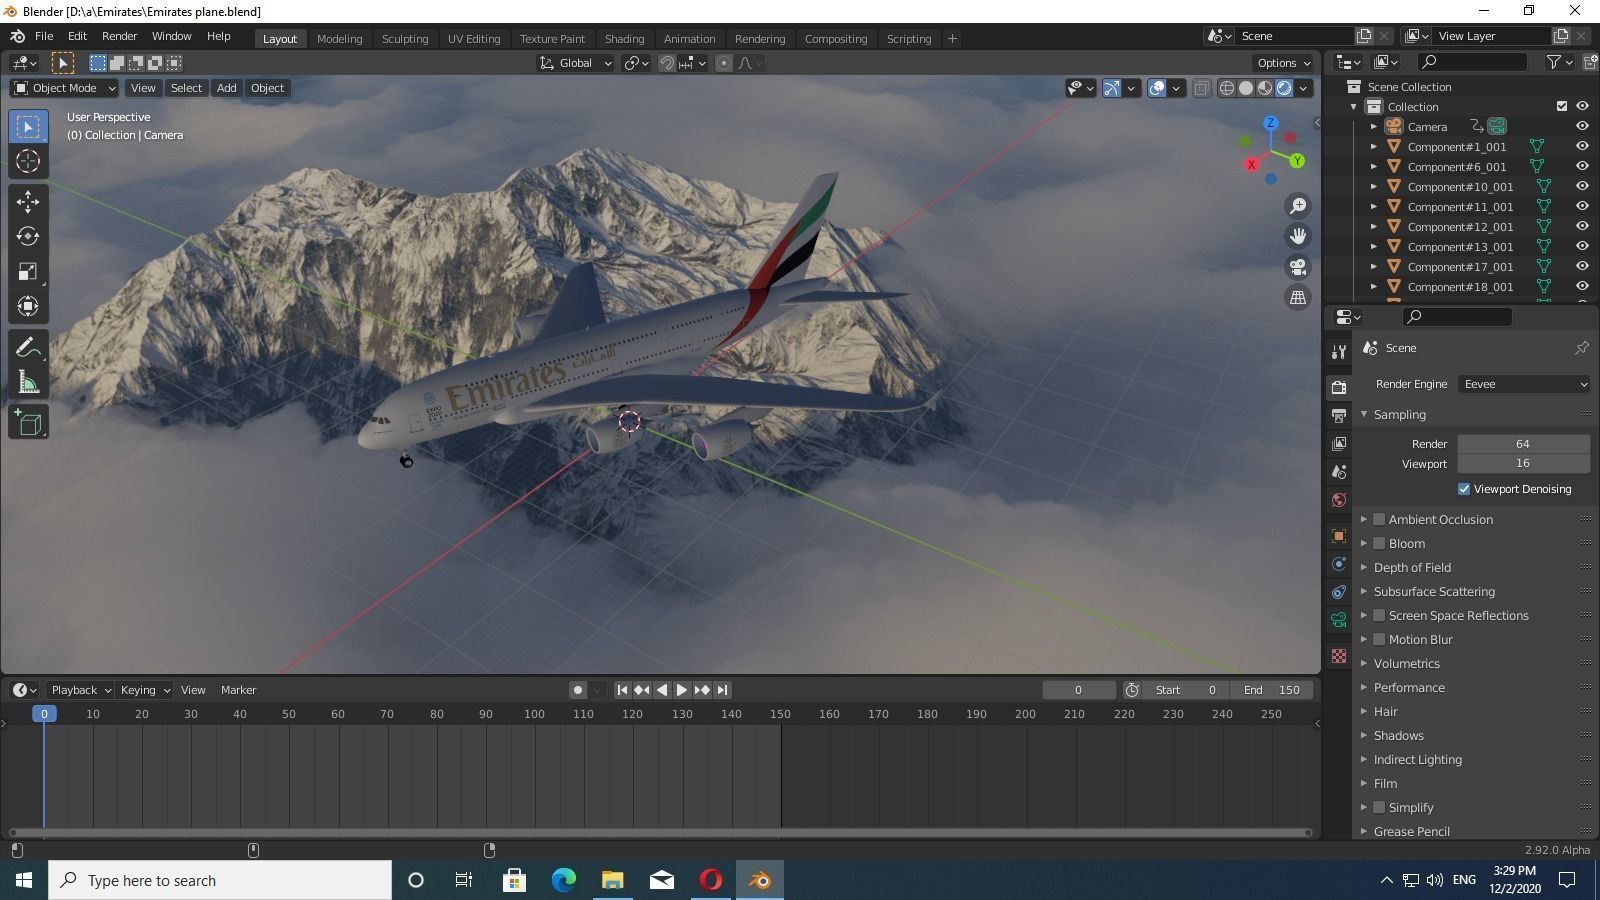Open the viewport Object menu
Viewport: 1600px width, 900px height.
[x=267, y=88]
